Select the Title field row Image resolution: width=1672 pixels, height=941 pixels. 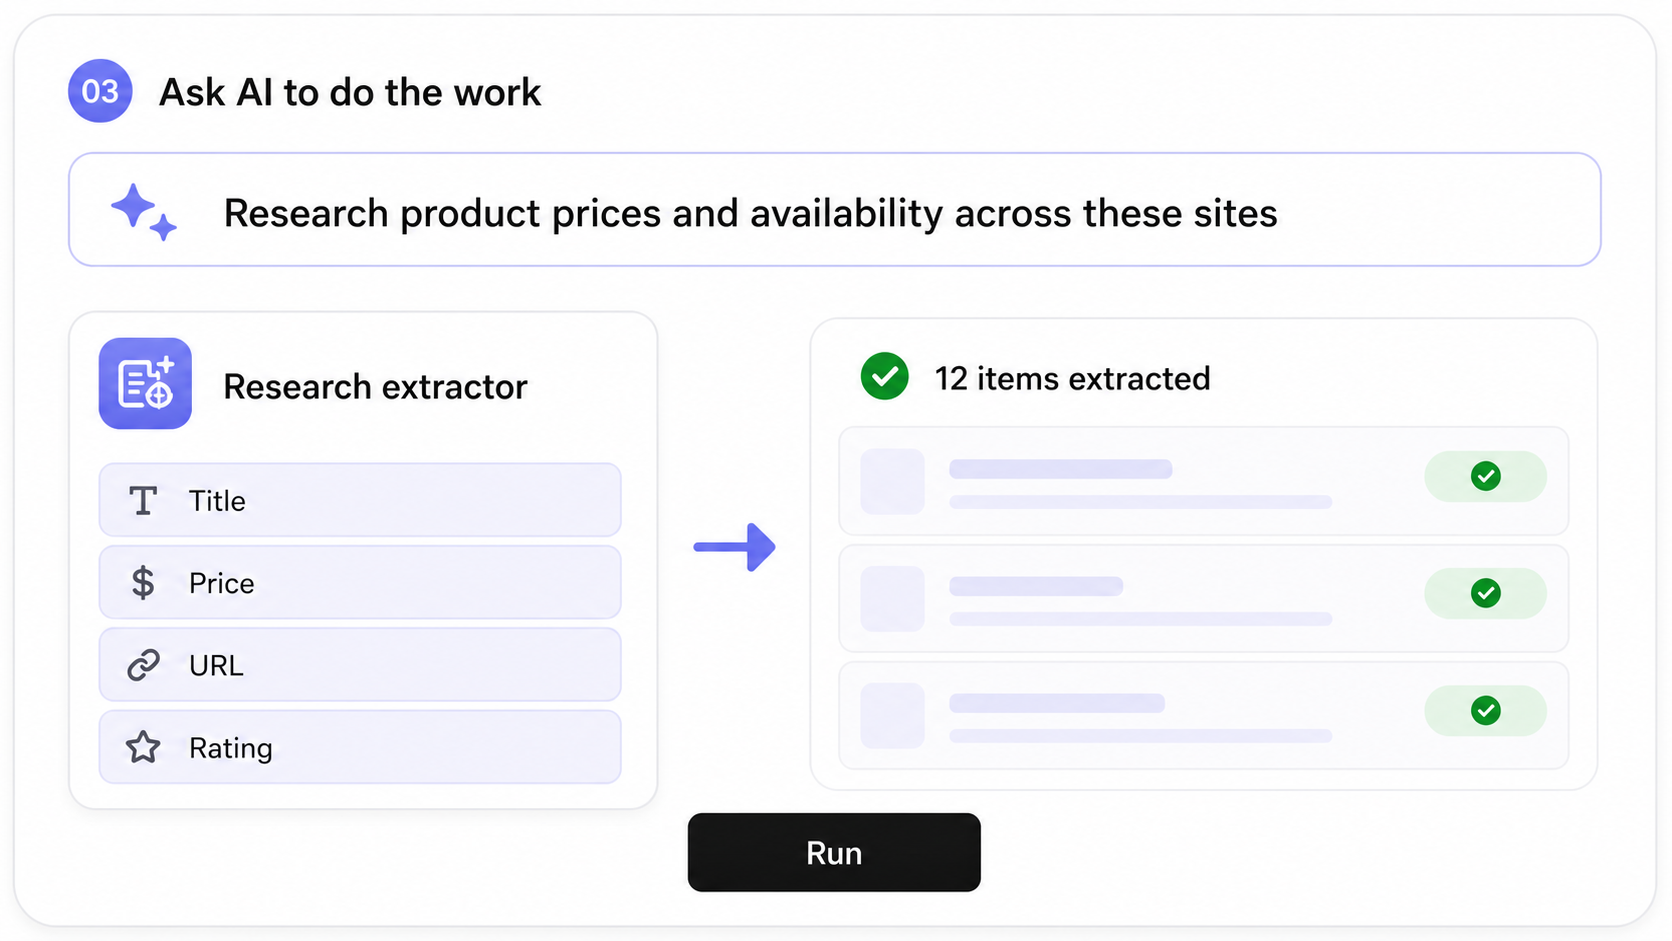point(360,500)
